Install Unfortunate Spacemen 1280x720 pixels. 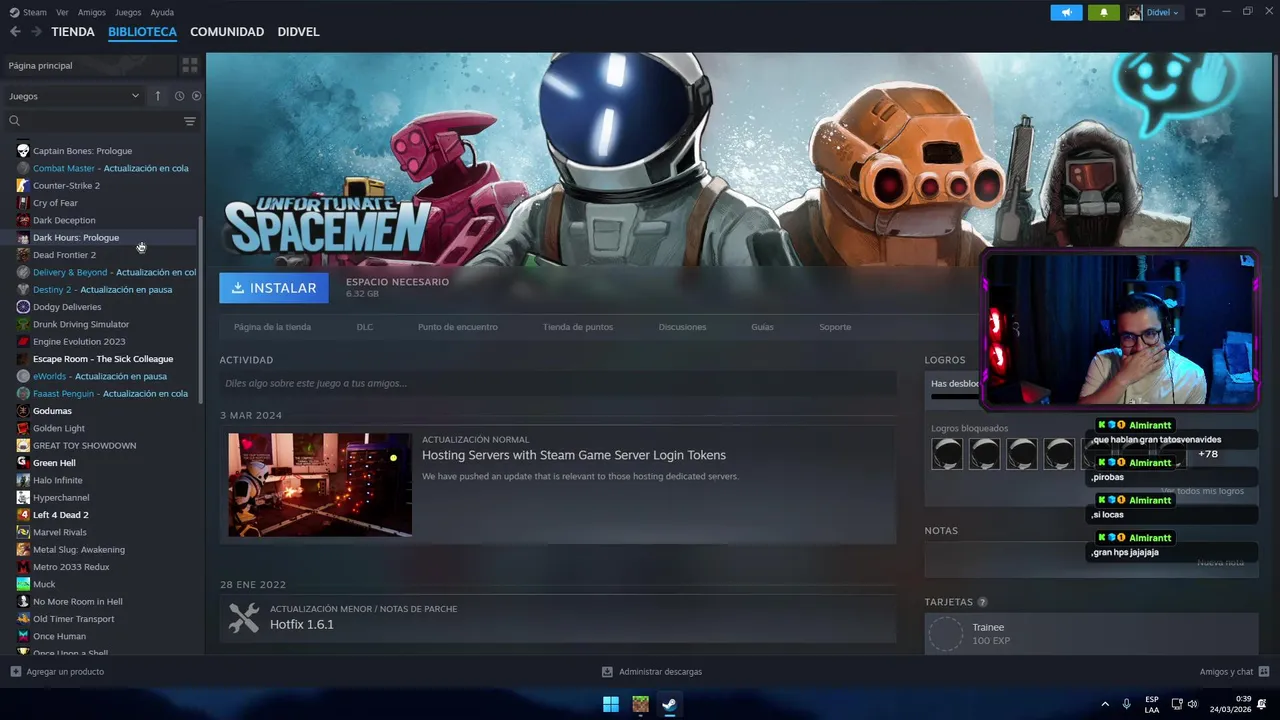(x=274, y=288)
